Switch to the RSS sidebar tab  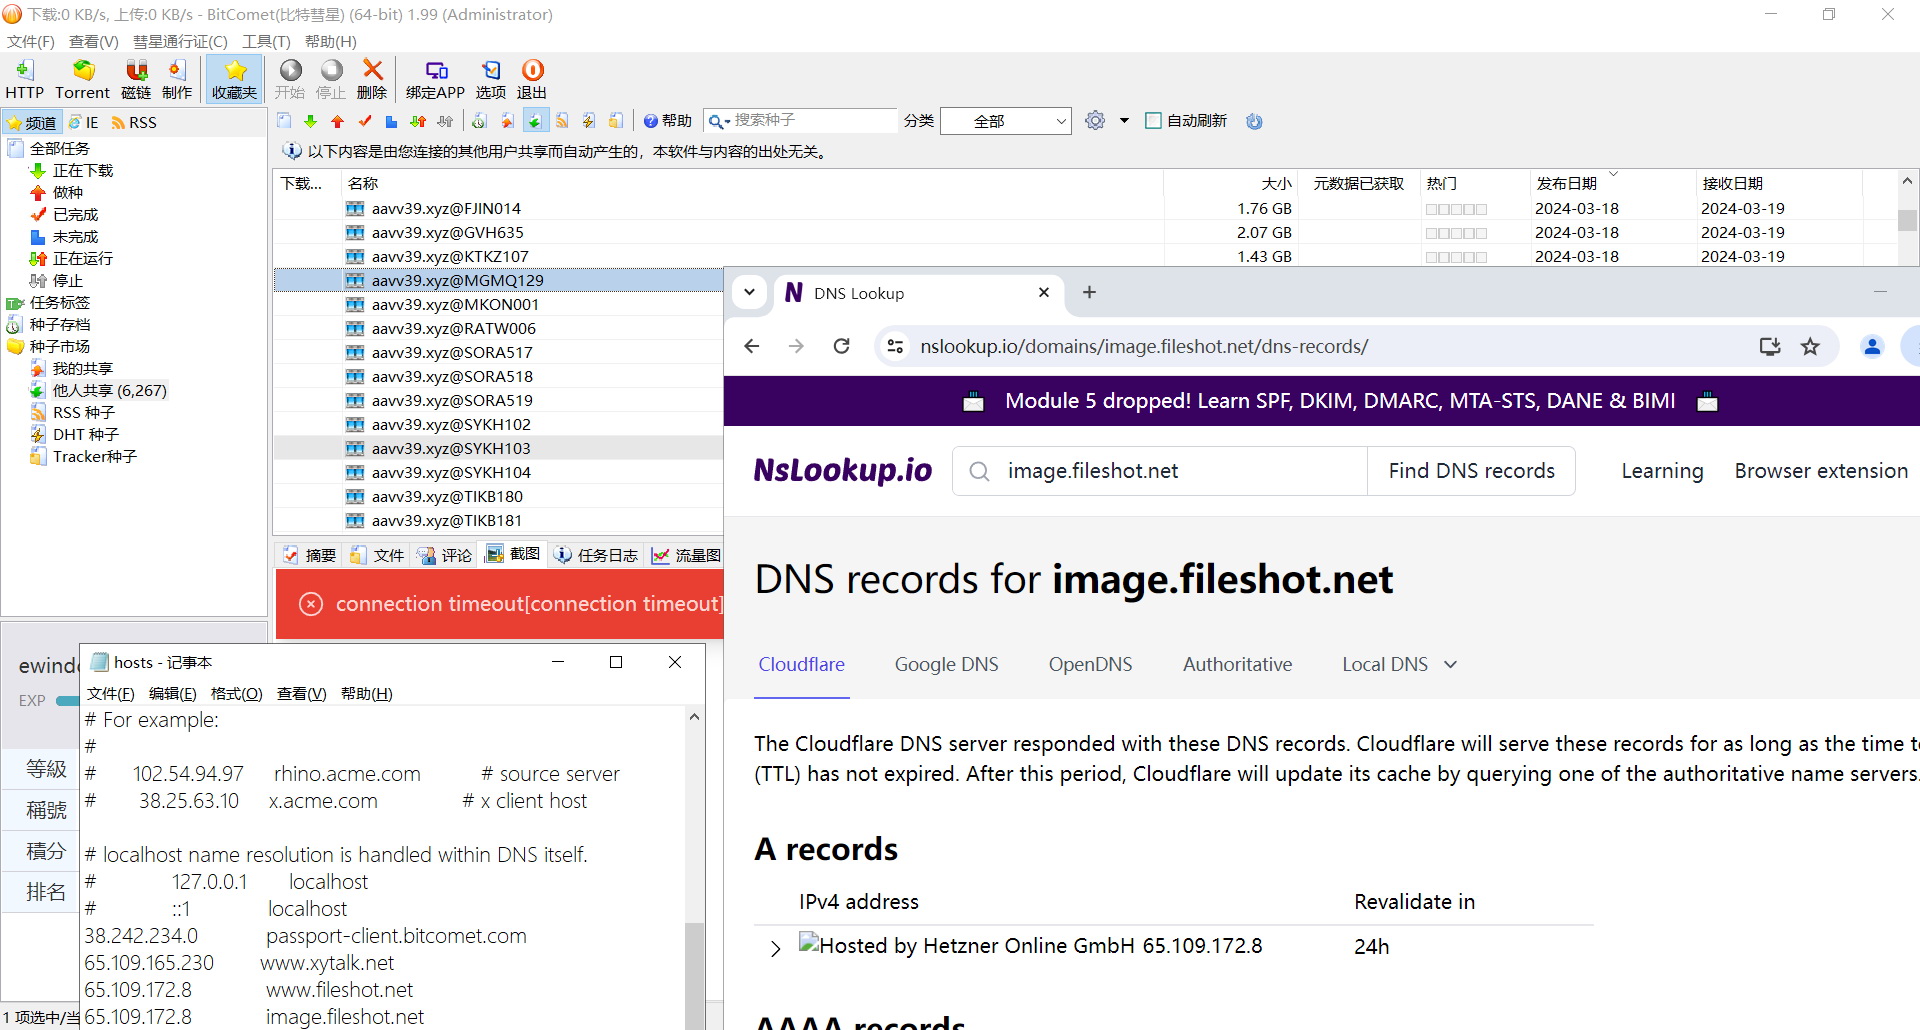coord(134,122)
